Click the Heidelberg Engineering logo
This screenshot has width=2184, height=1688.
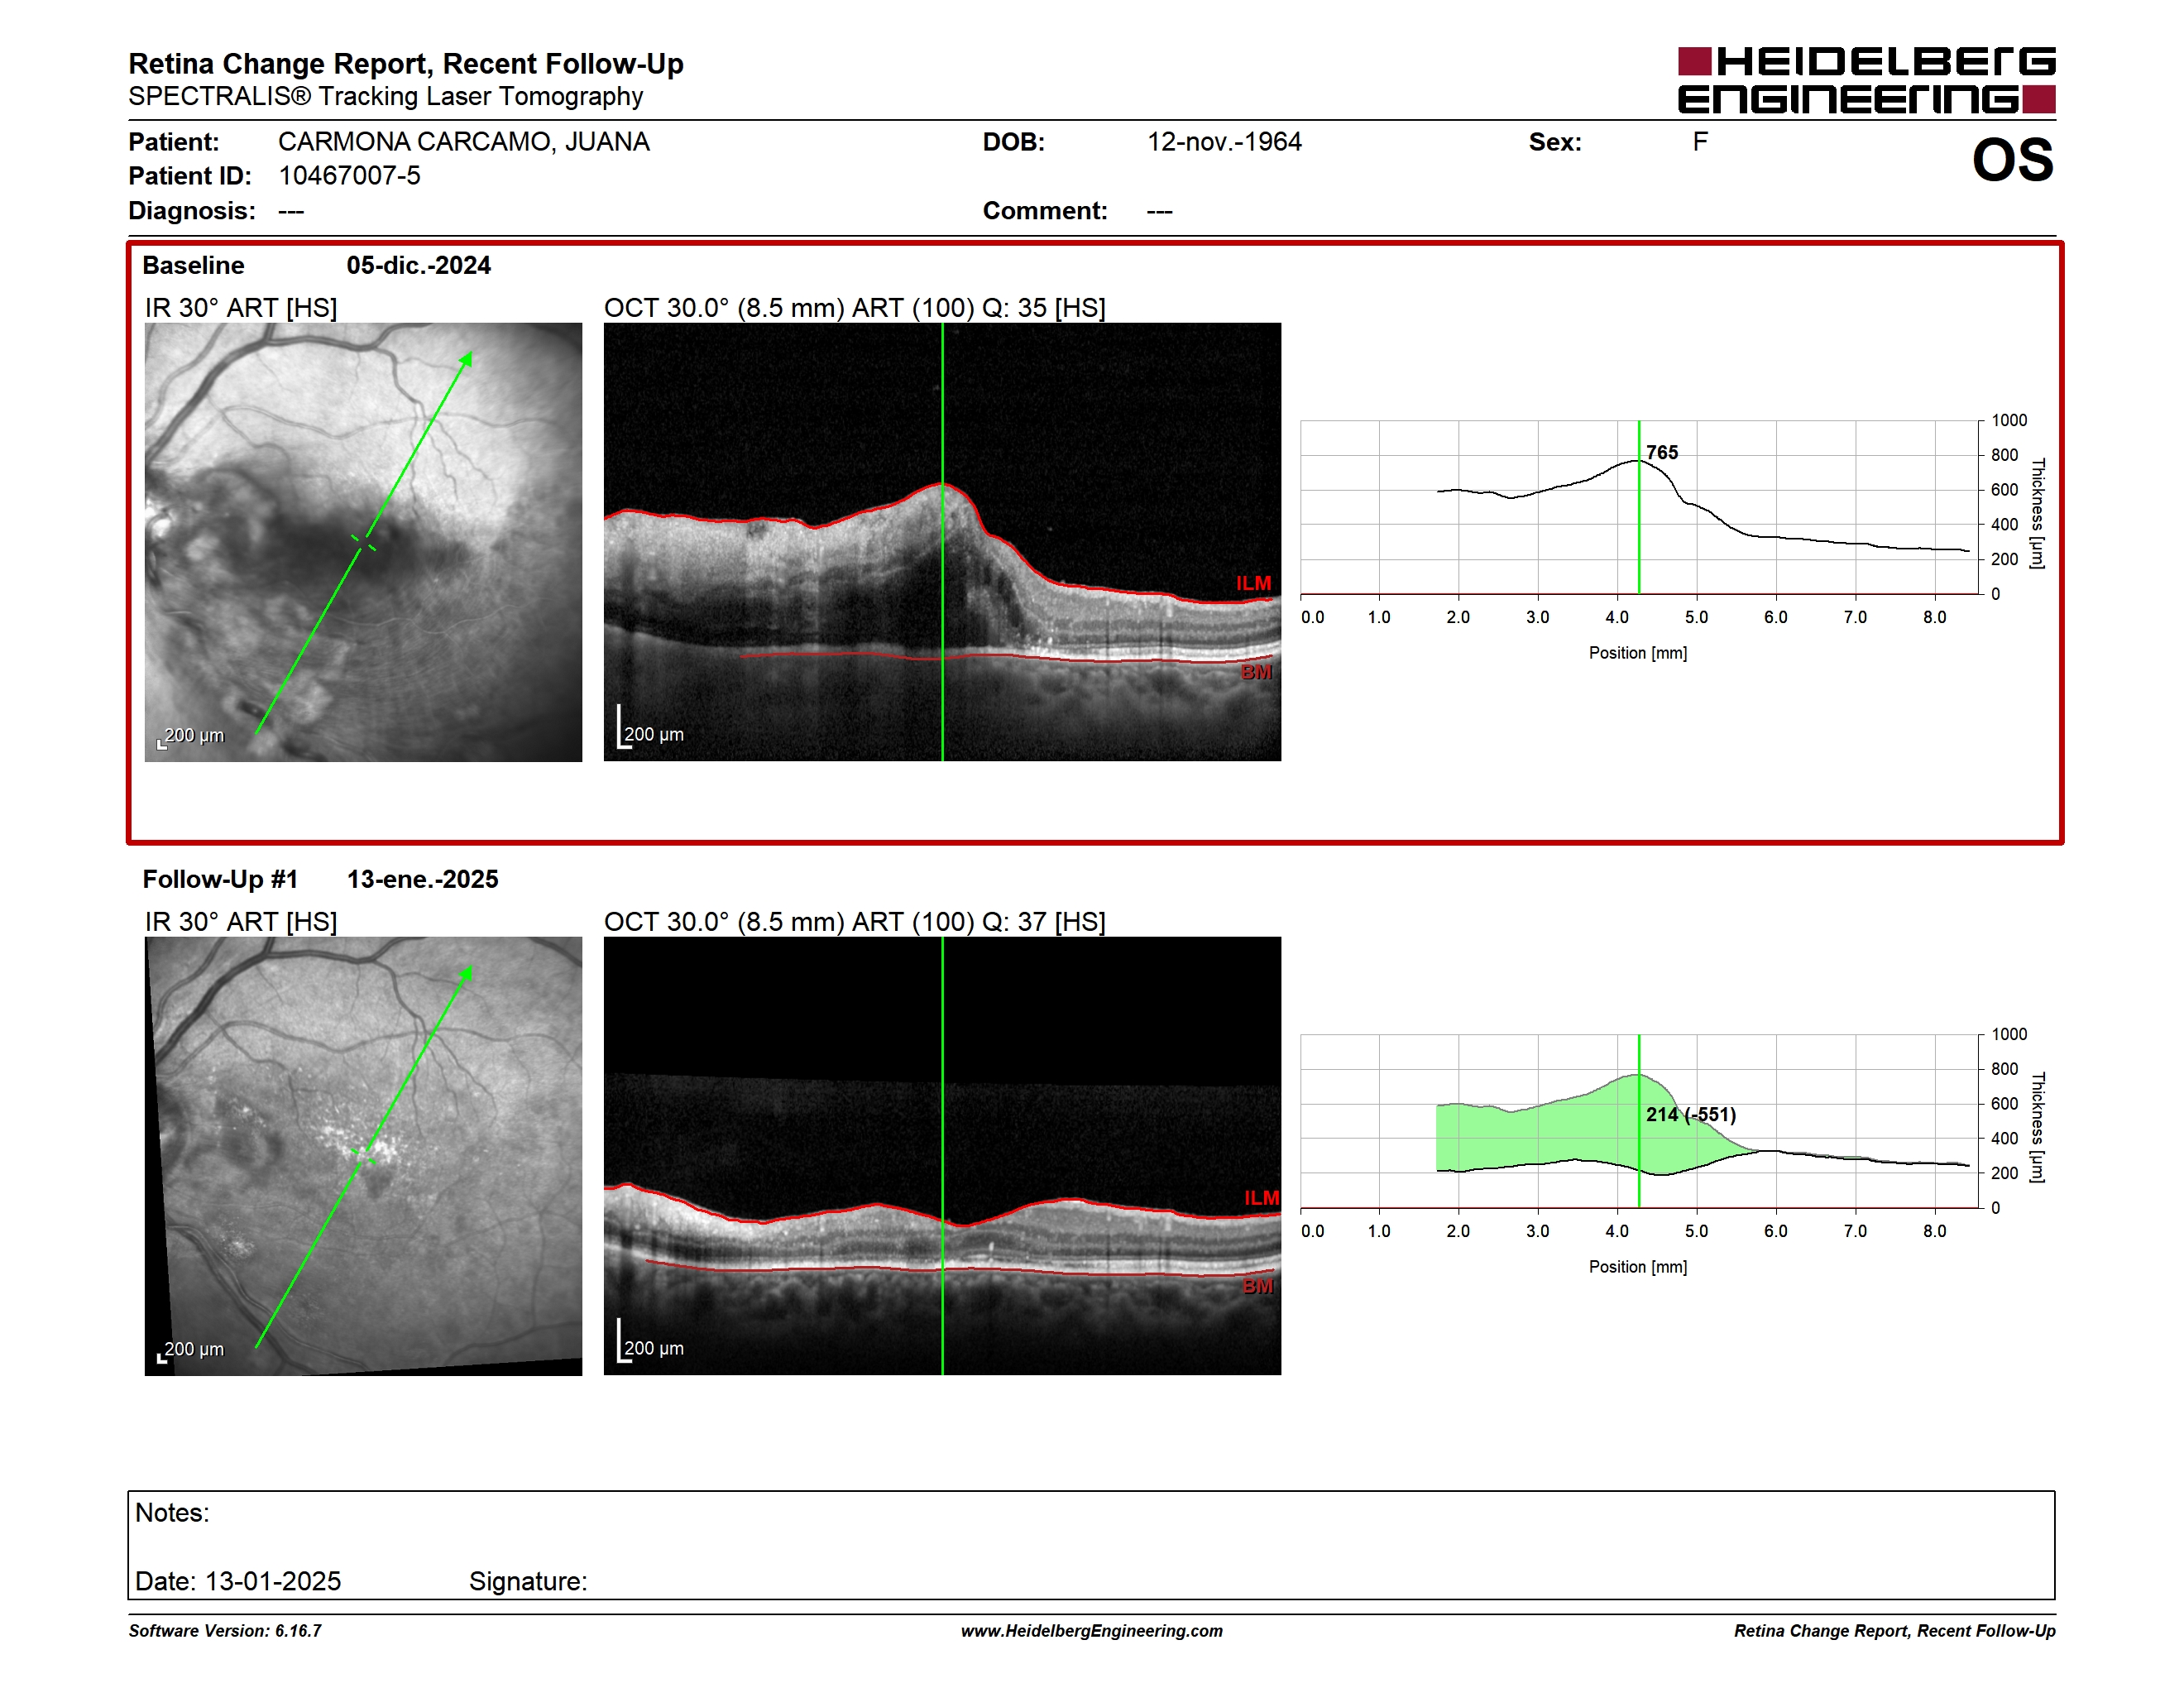(1866, 80)
